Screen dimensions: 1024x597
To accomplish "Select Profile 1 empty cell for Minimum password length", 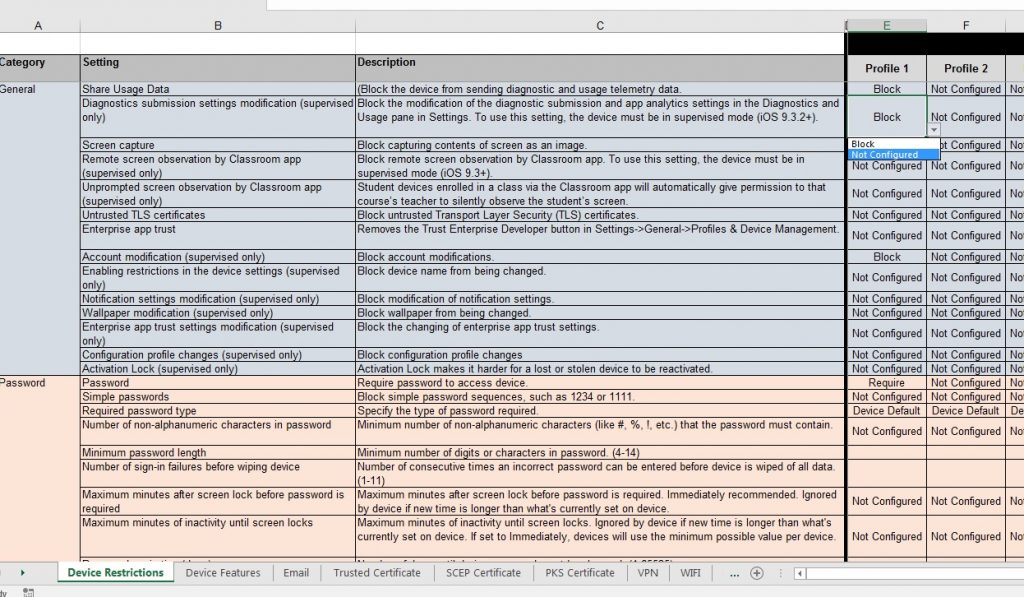I will click(x=886, y=453).
